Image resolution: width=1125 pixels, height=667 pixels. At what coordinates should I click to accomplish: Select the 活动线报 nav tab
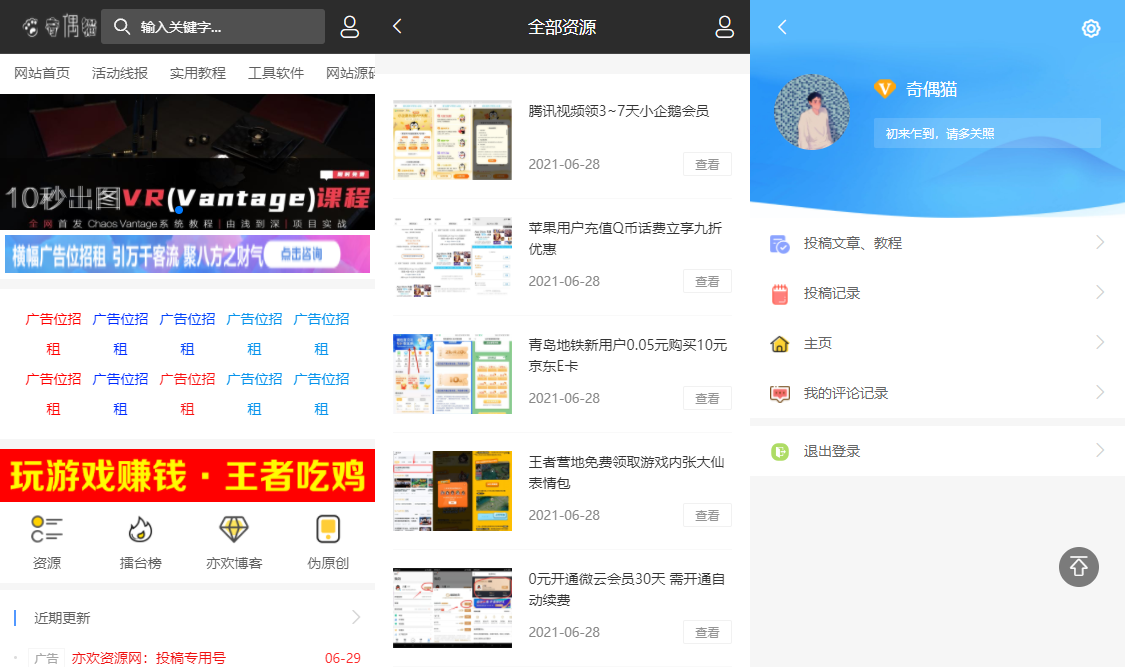point(120,73)
